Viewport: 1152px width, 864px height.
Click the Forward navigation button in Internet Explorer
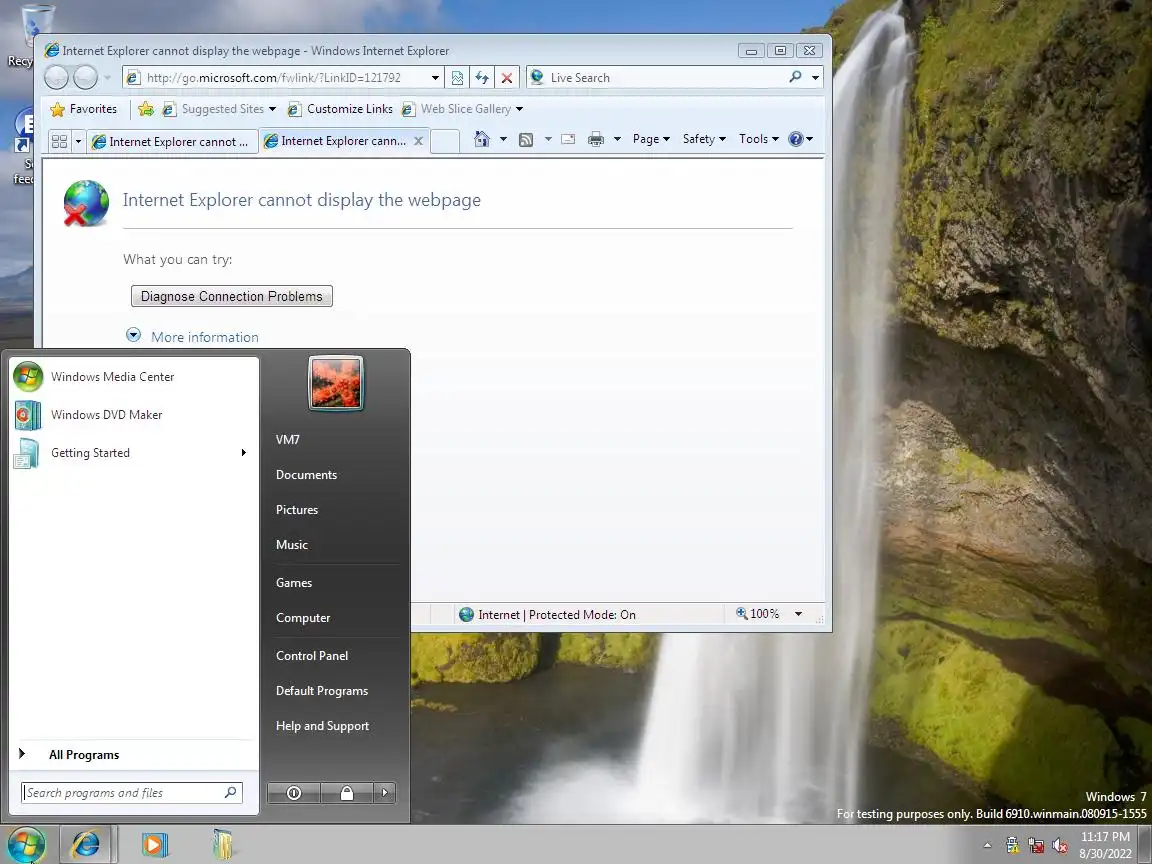[x=85, y=77]
